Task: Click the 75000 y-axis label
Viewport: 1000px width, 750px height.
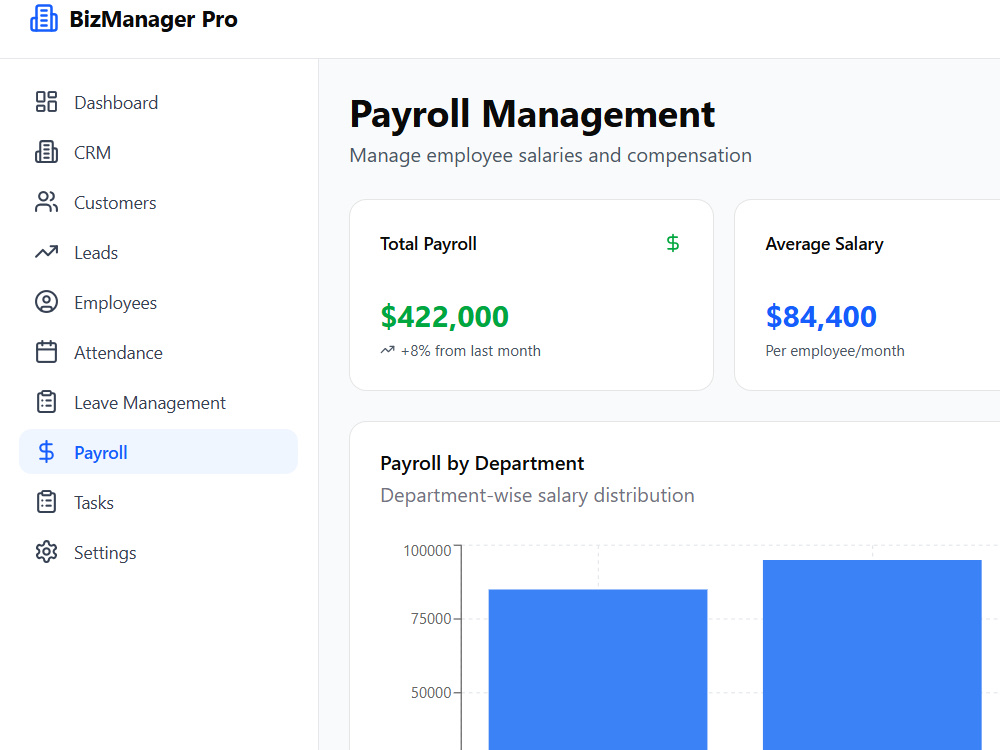Action: tap(431, 619)
